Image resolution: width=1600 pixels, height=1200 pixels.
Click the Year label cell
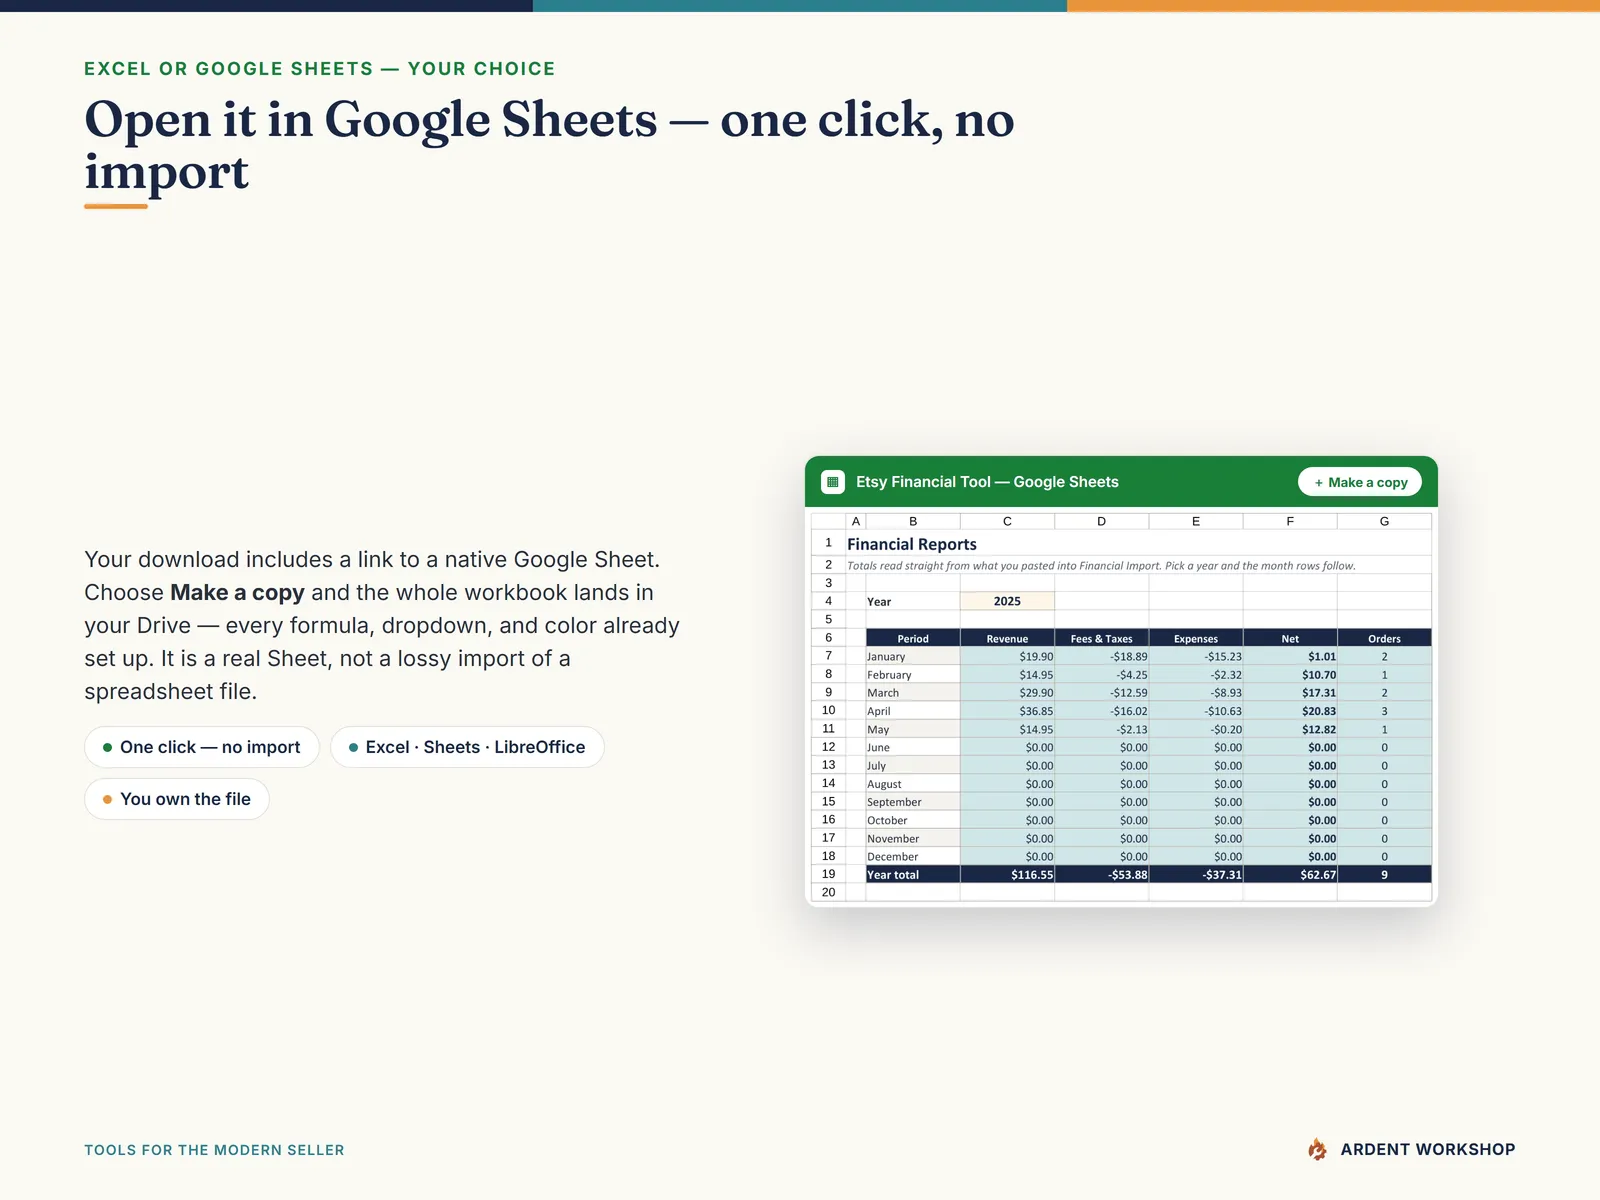[913, 601]
